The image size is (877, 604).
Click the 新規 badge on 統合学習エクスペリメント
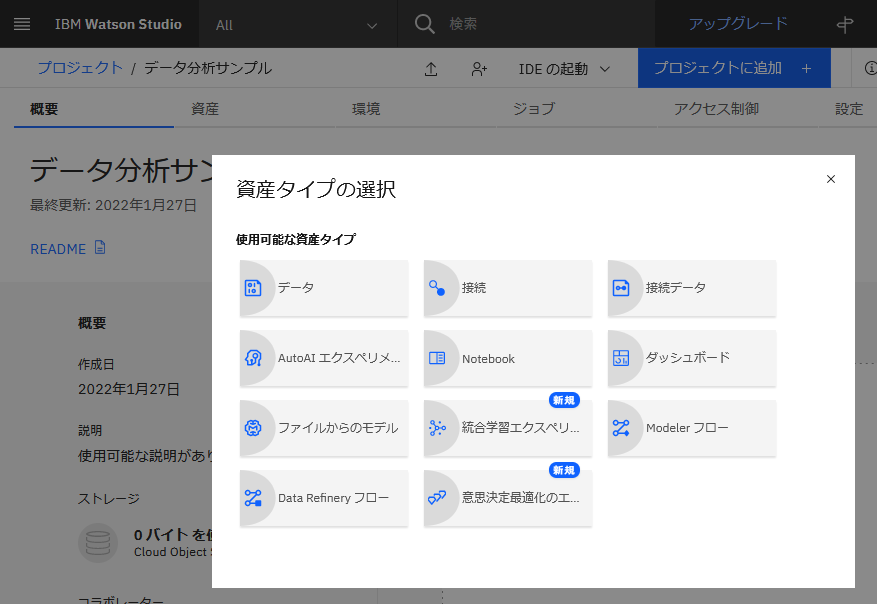coord(564,400)
